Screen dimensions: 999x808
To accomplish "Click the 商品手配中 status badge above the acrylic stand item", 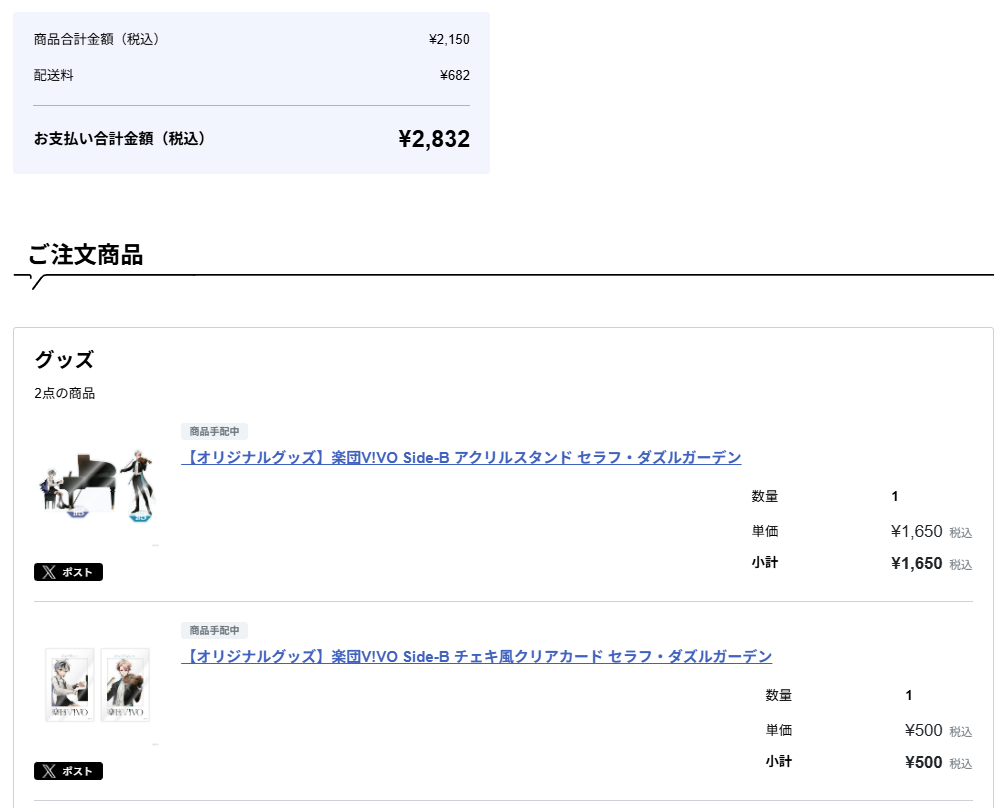I will (x=214, y=431).
